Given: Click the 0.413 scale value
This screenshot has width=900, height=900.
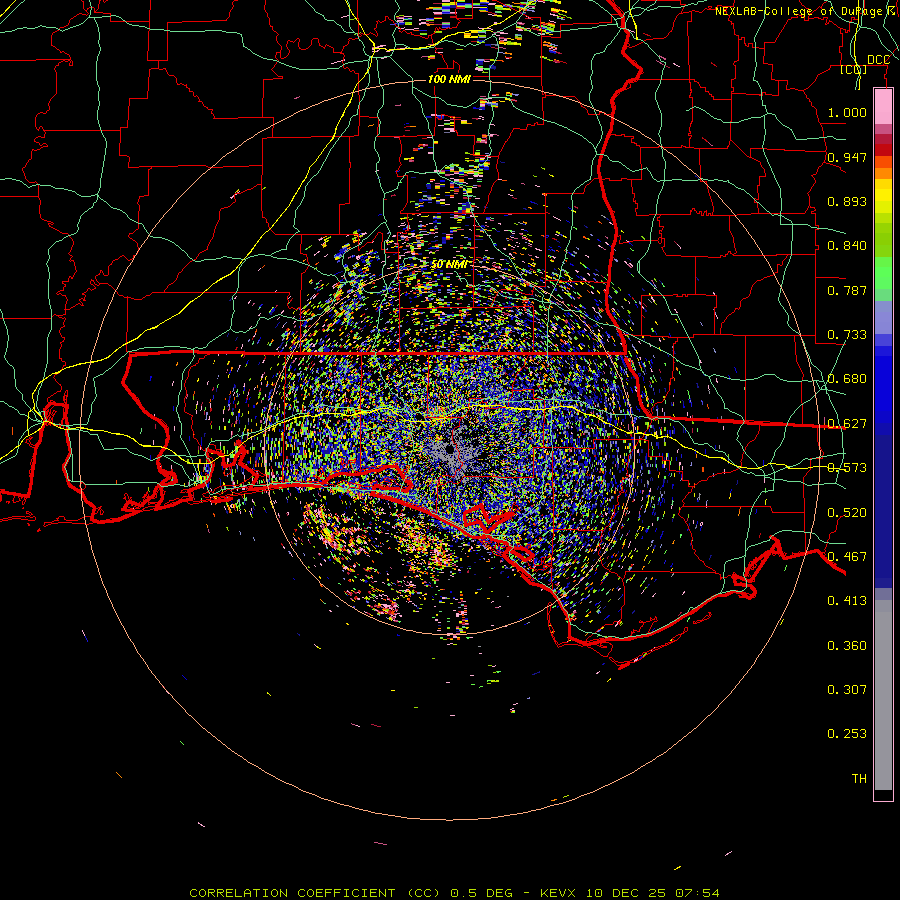Looking at the screenshot, I should (x=847, y=601).
